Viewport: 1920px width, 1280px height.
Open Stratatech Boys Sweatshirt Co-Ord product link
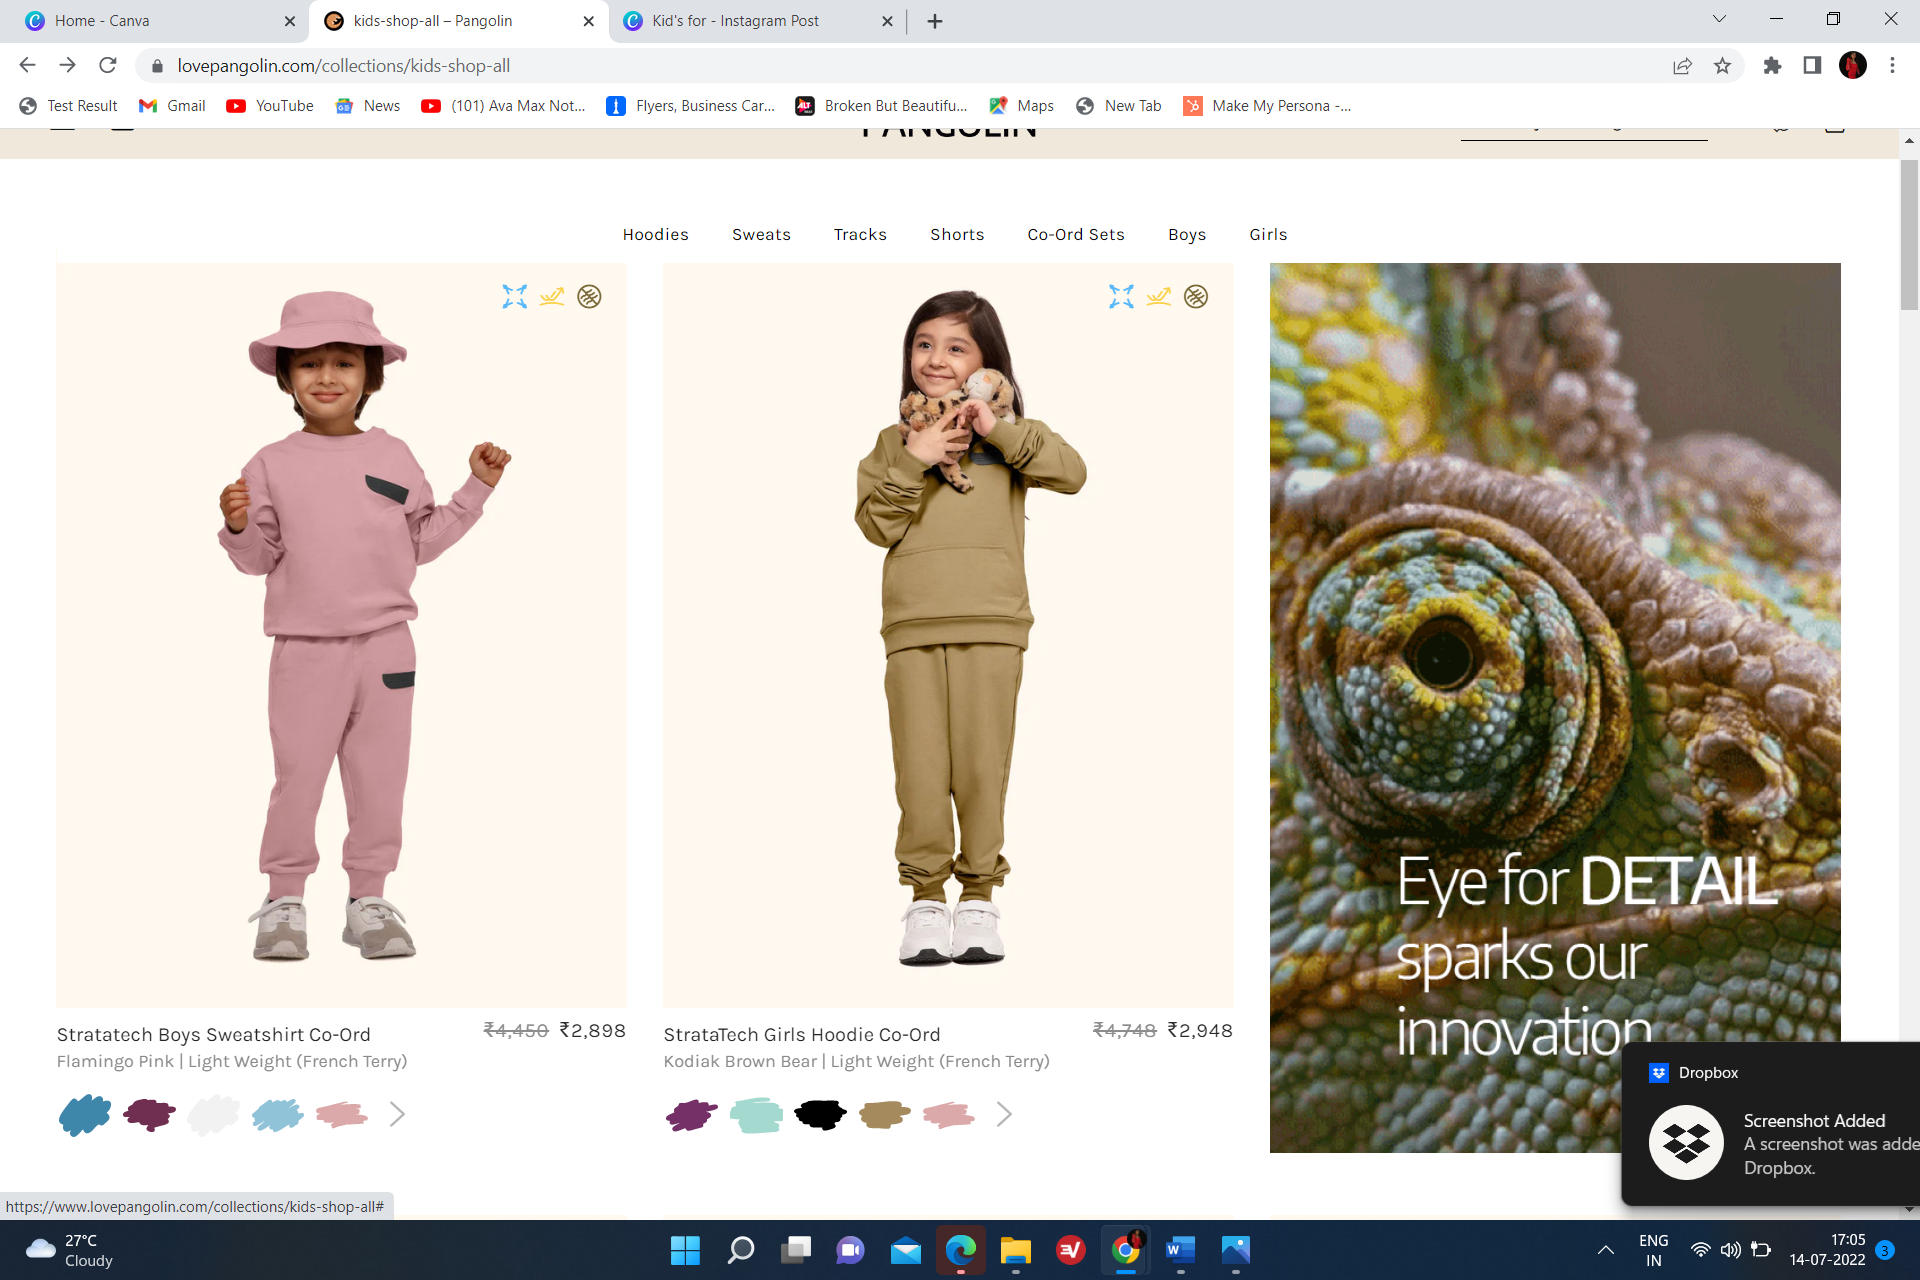pyautogui.click(x=213, y=1034)
